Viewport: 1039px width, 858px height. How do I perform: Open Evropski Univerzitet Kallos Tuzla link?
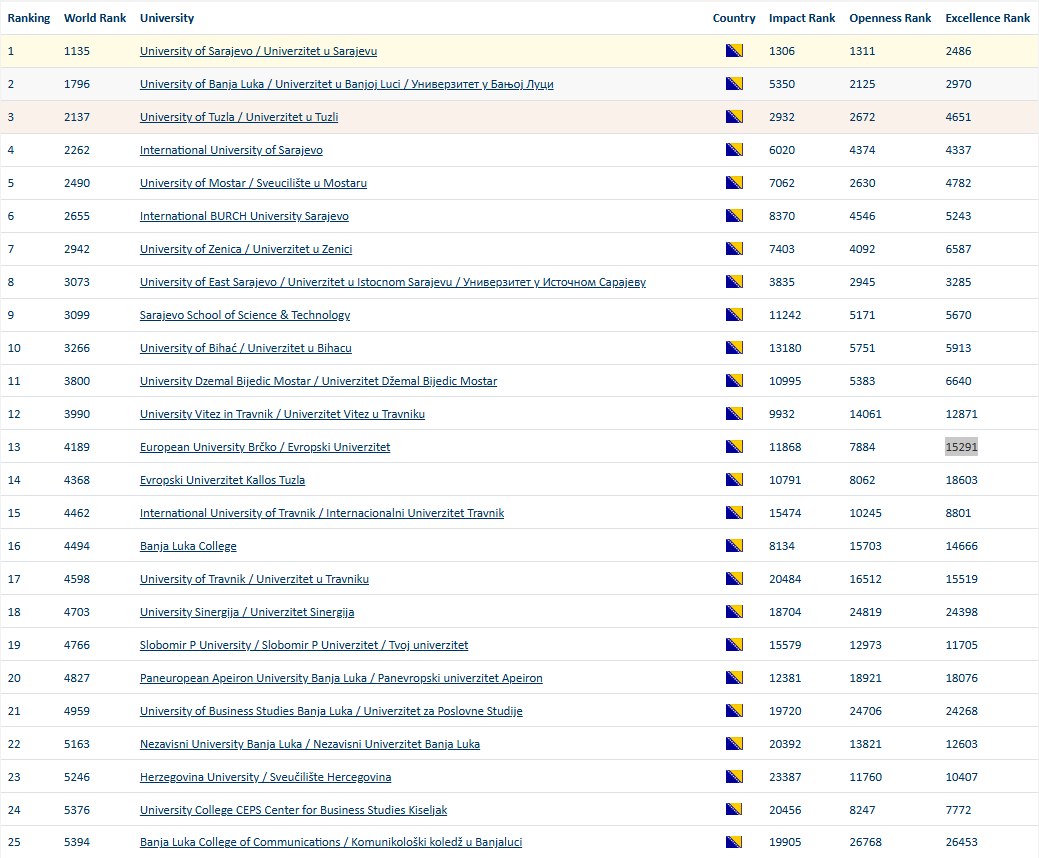click(222, 480)
